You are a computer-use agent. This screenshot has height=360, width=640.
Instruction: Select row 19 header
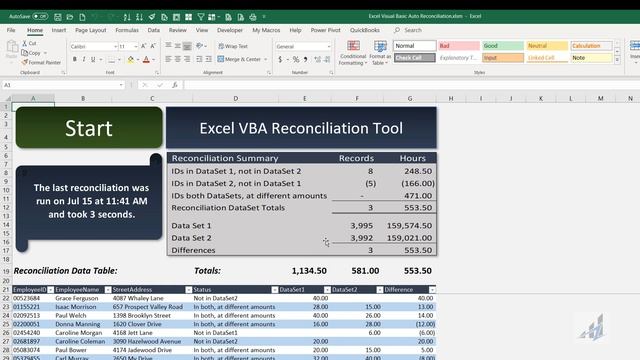point(6,271)
